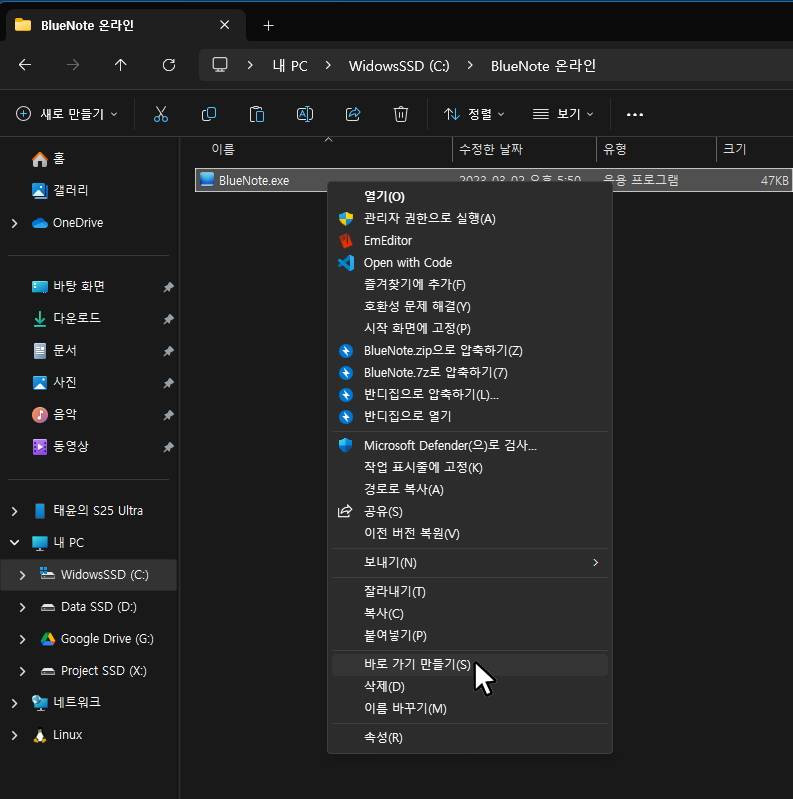Choose 호환성 문제 해결(Y)

click(x=469, y=306)
